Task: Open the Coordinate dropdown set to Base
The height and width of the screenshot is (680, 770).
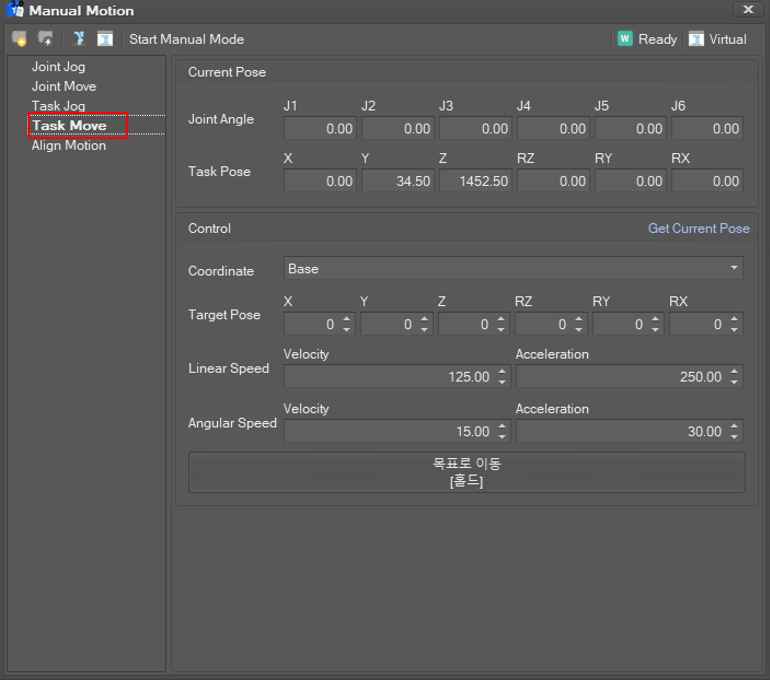Action: point(513,268)
